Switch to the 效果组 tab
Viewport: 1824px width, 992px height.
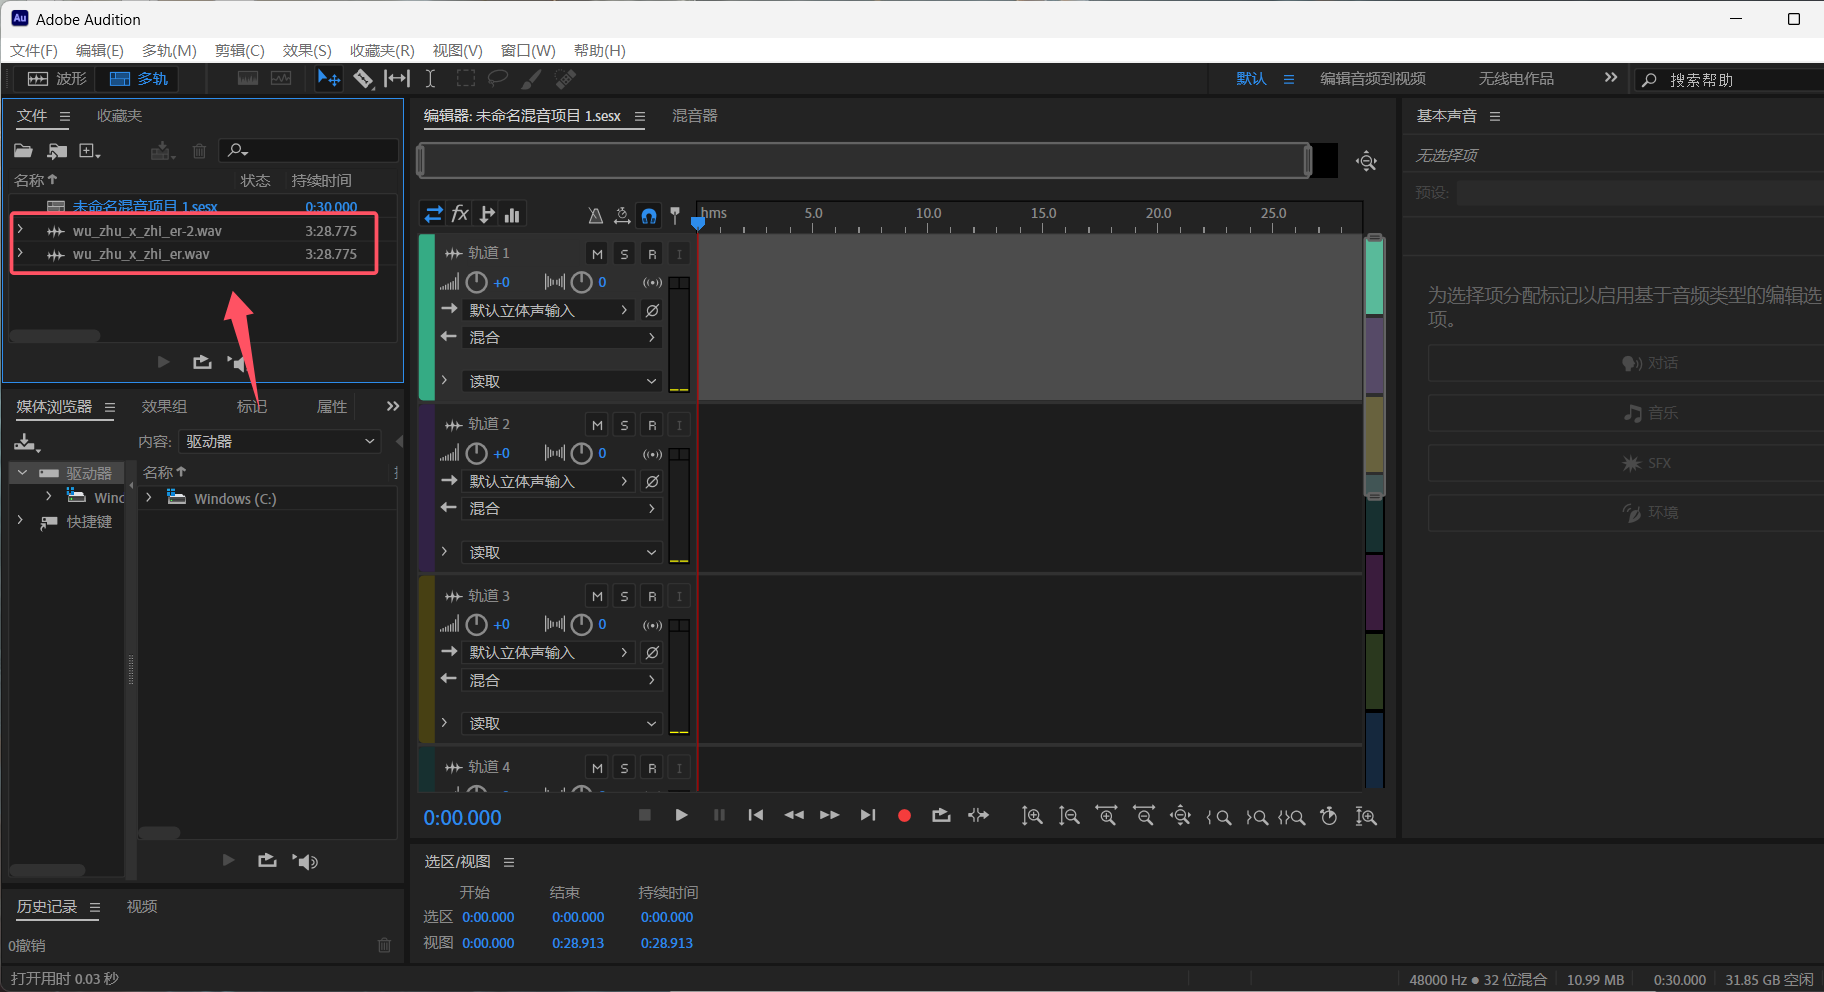click(x=164, y=406)
